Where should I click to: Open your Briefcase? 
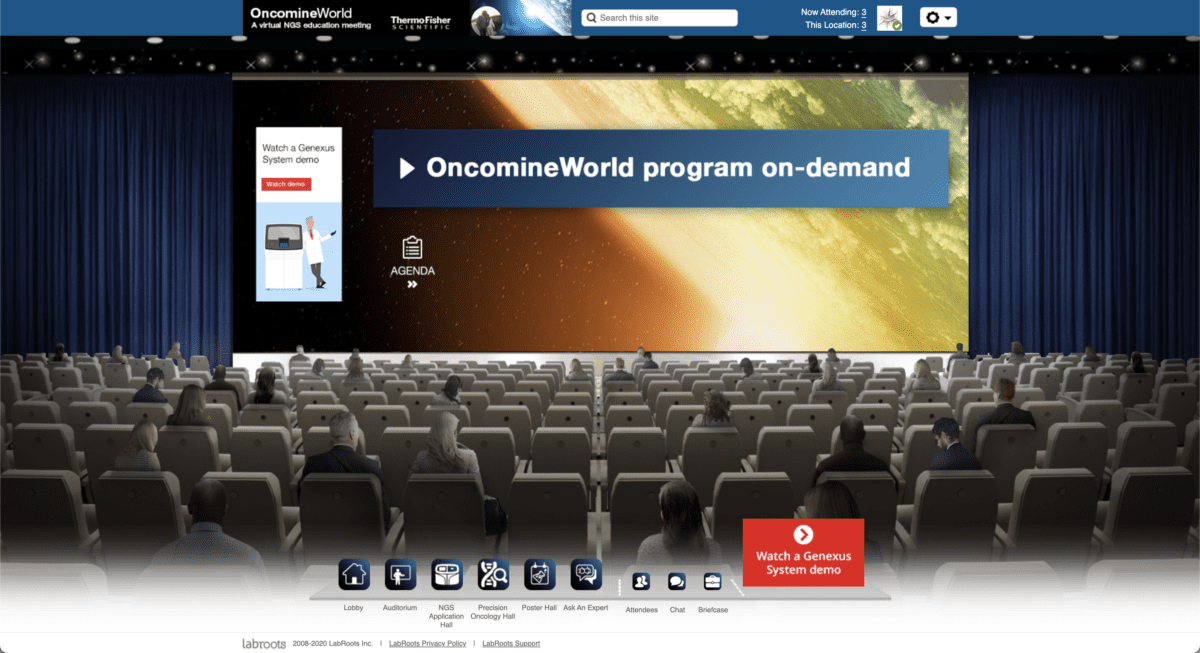pyautogui.click(x=712, y=580)
